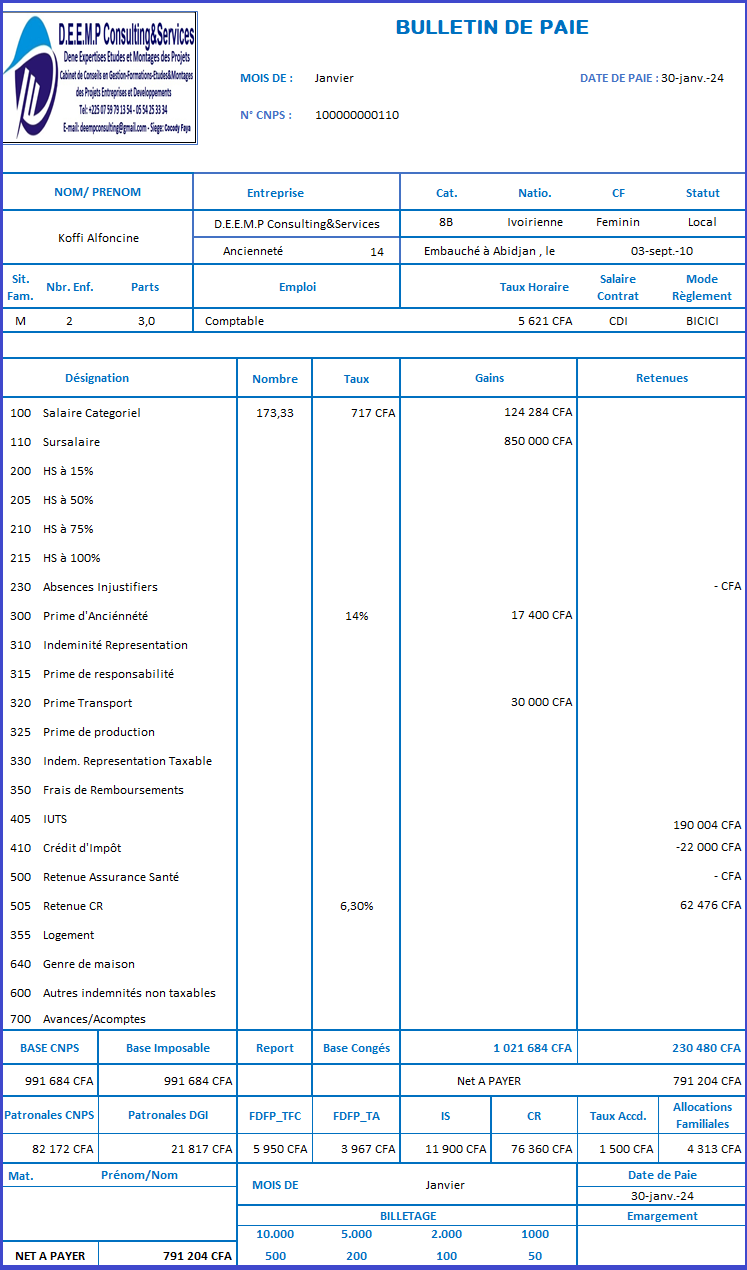Click the hourly rate 5 621 CFA
This screenshot has height=1270, width=747.
(x=545, y=321)
